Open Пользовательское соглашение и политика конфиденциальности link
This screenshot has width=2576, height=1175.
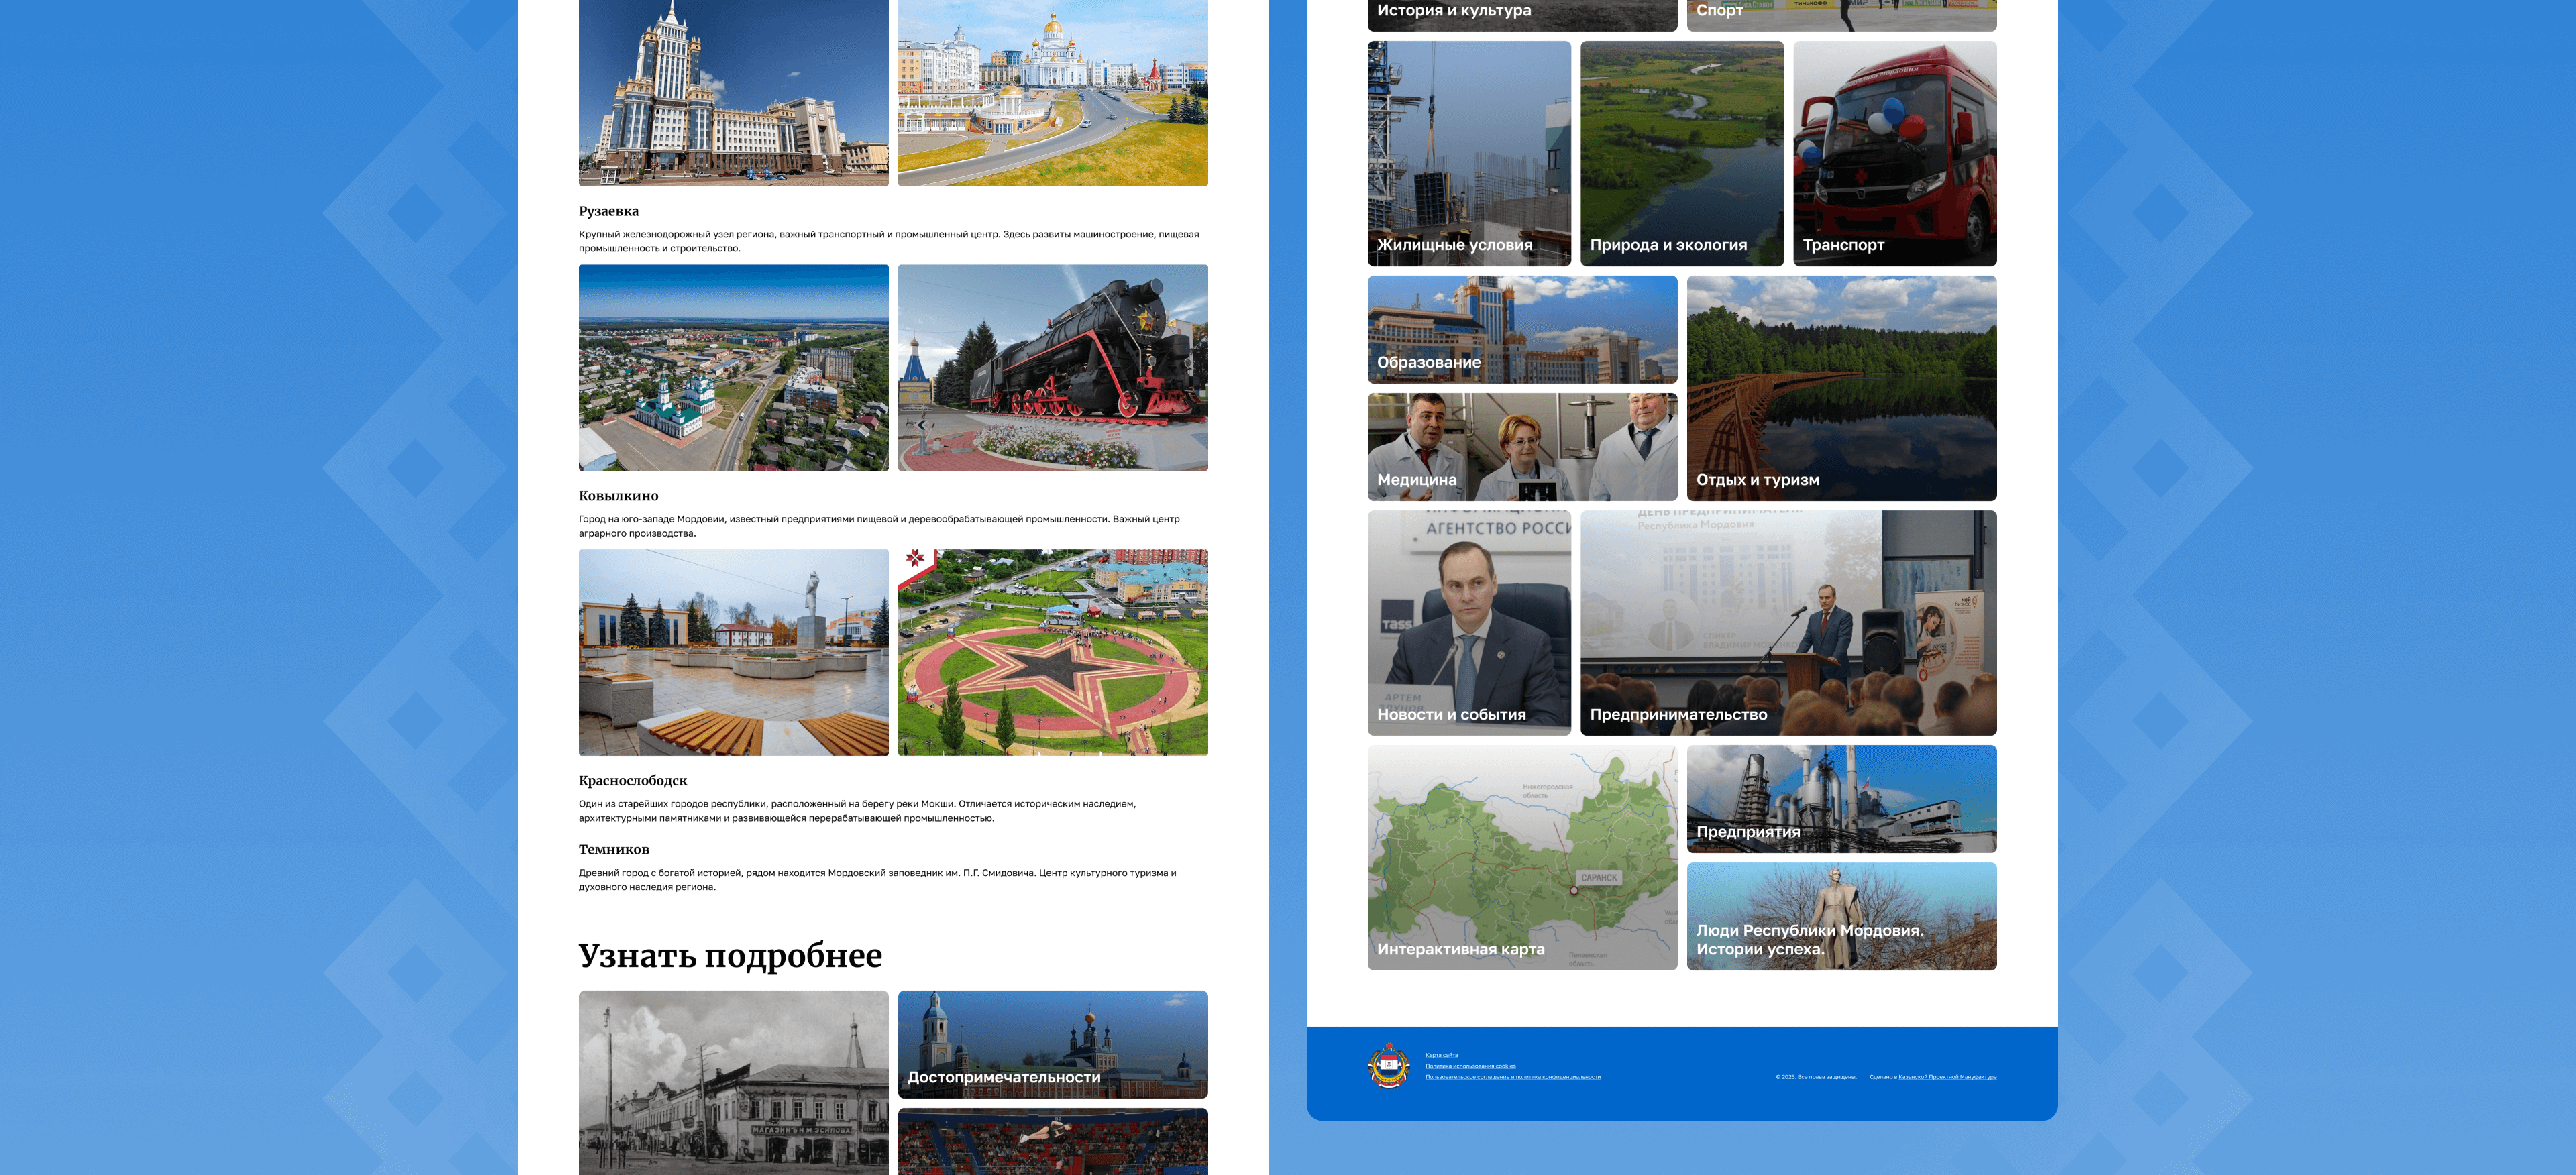pyautogui.click(x=1512, y=1077)
